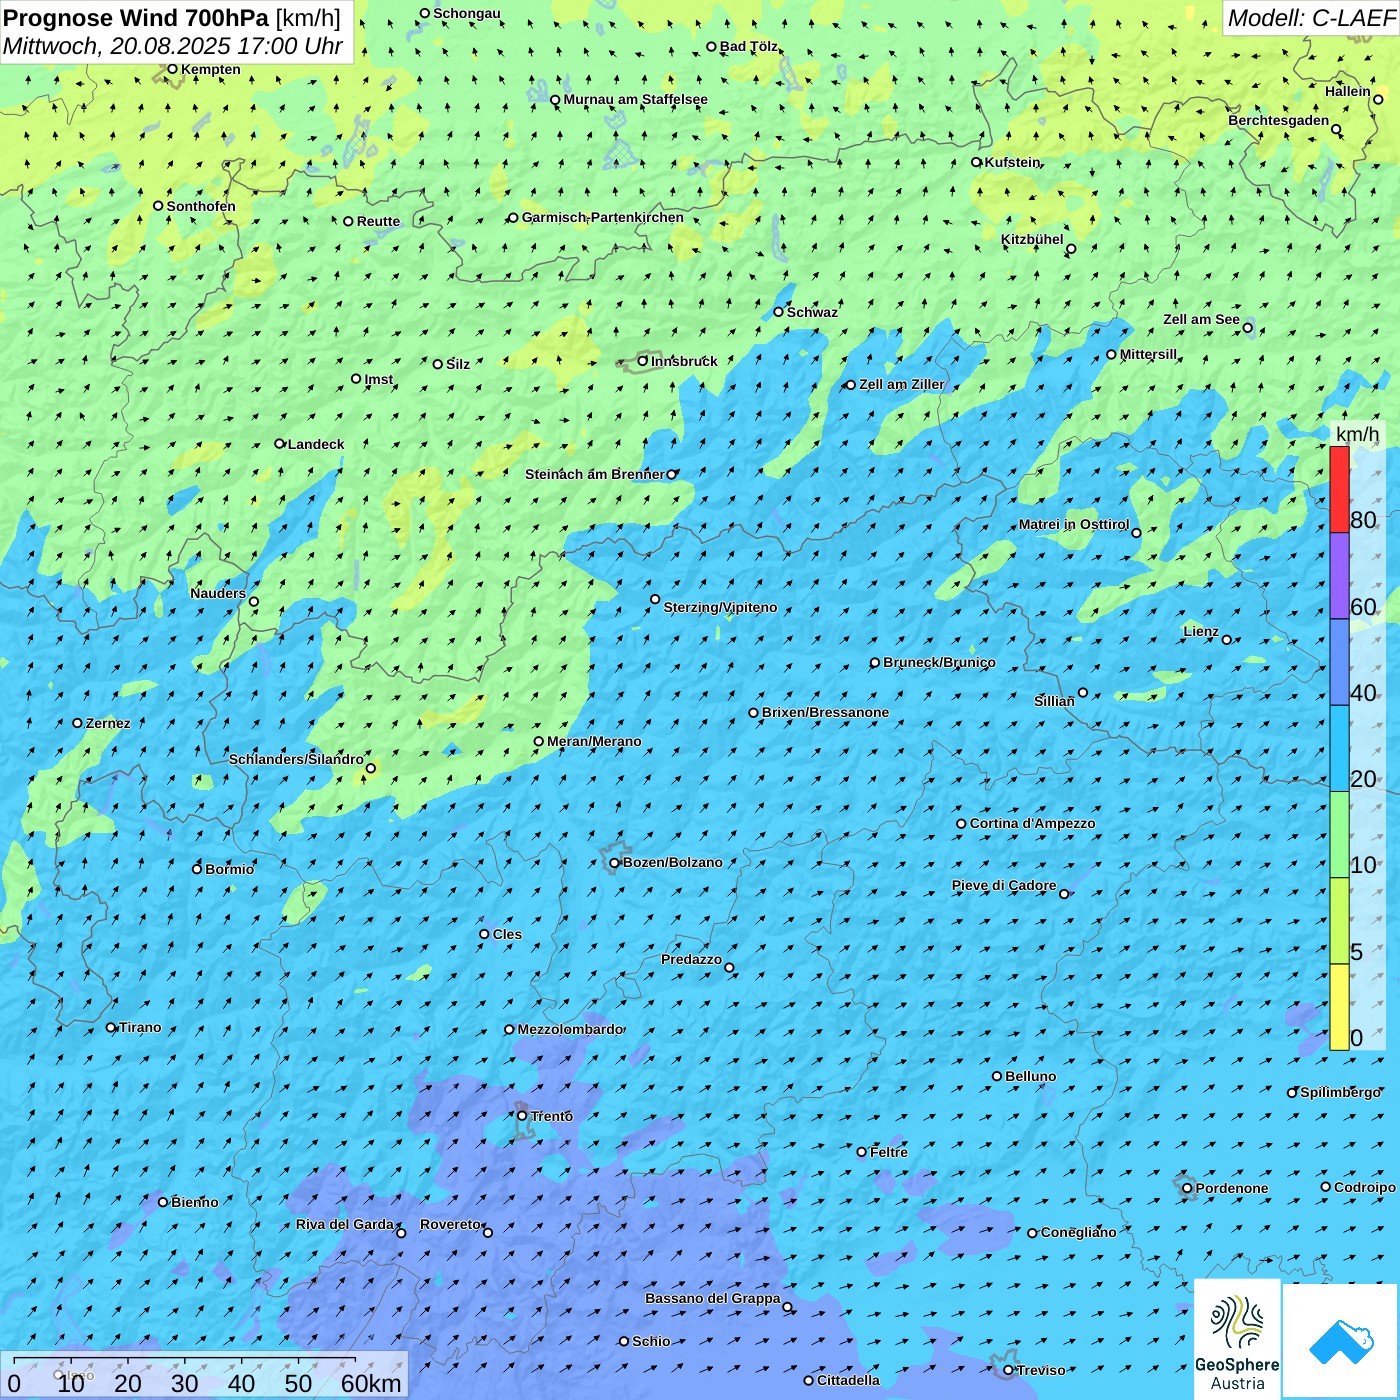Screen dimensions: 1400x1400
Task: Click the 'Cittadella' label
Action: (848, 1380)
